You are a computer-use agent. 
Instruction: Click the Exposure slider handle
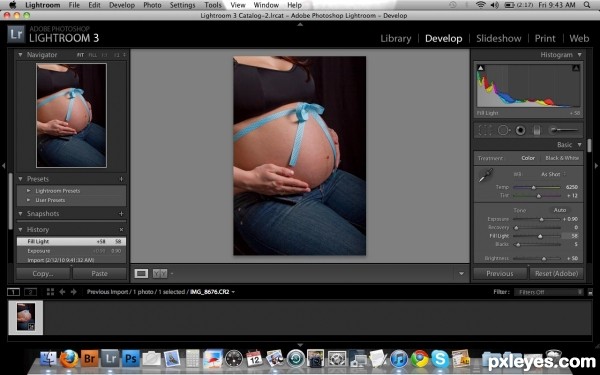click(x=541, y=219)
